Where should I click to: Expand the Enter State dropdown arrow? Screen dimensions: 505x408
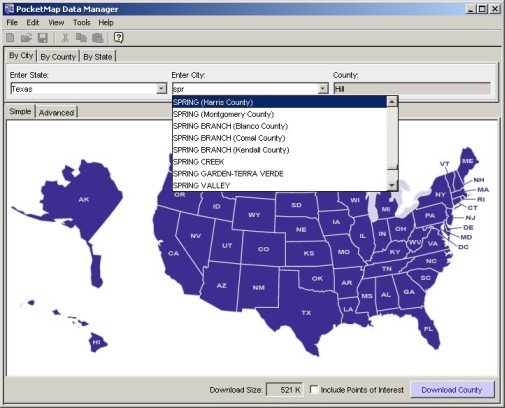(x=161, y=89)
